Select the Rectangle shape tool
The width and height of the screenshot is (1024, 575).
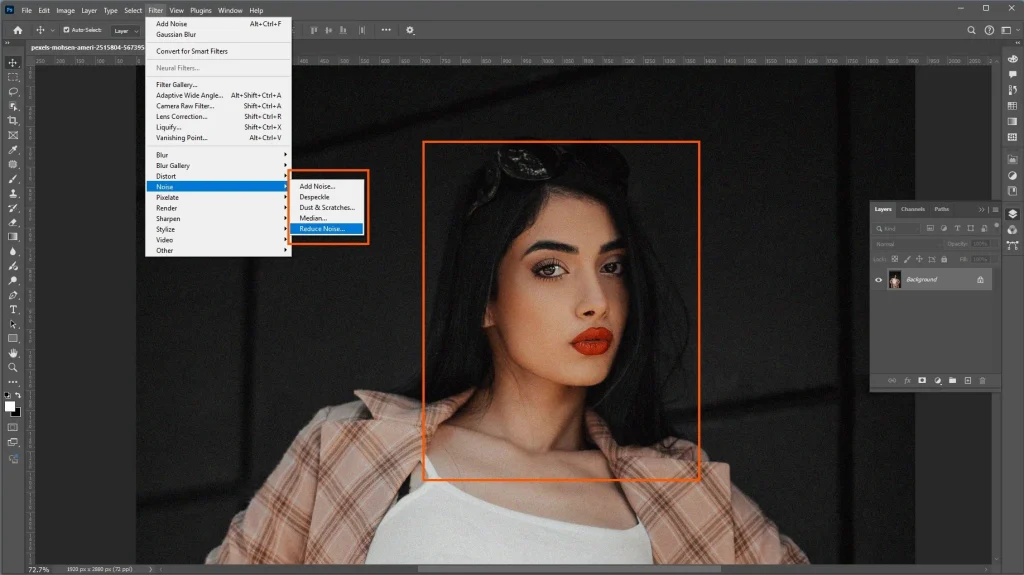coord(13,338)
